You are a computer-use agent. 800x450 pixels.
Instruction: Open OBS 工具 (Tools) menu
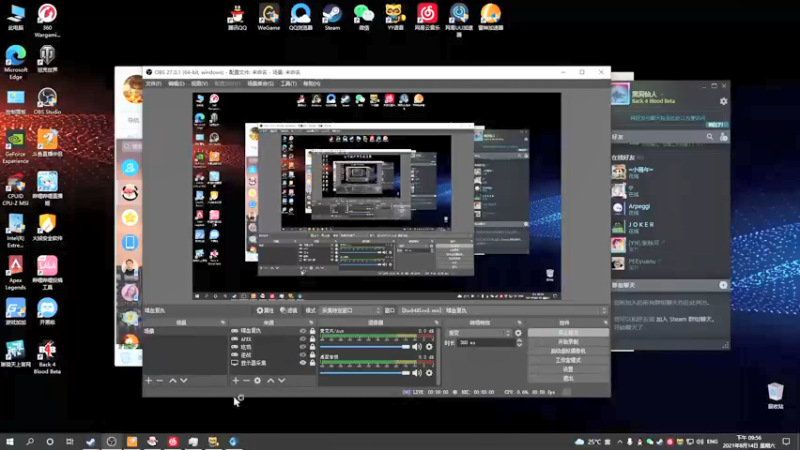[x=288, y=84]
